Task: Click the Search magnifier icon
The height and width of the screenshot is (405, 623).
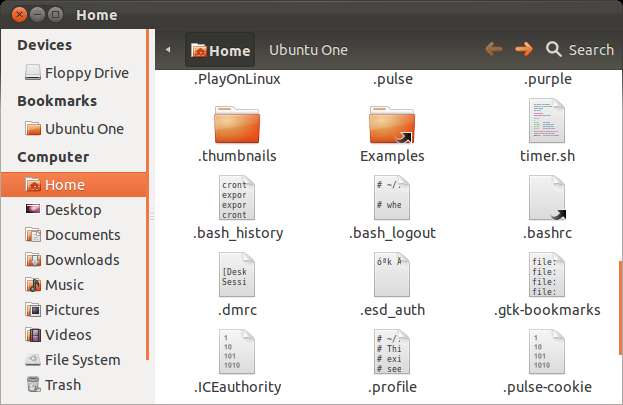Action: tap(553, 49)
